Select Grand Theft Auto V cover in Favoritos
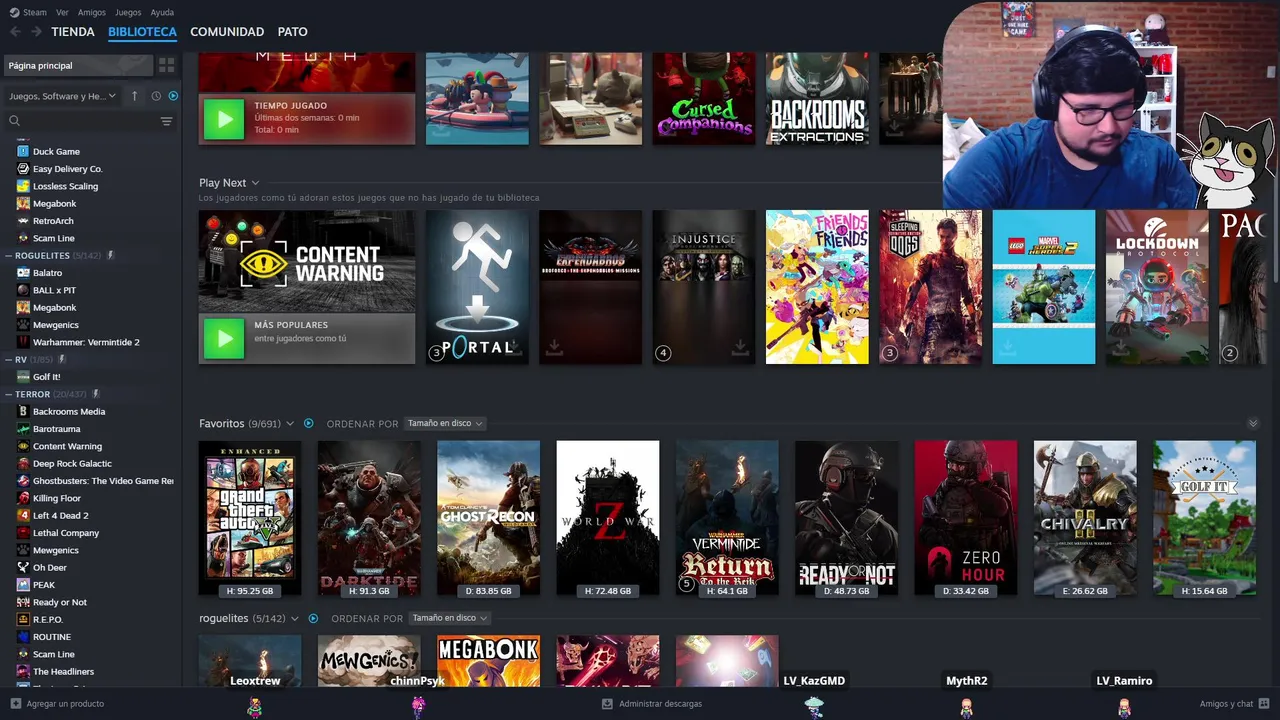 (x=250, y=518)
